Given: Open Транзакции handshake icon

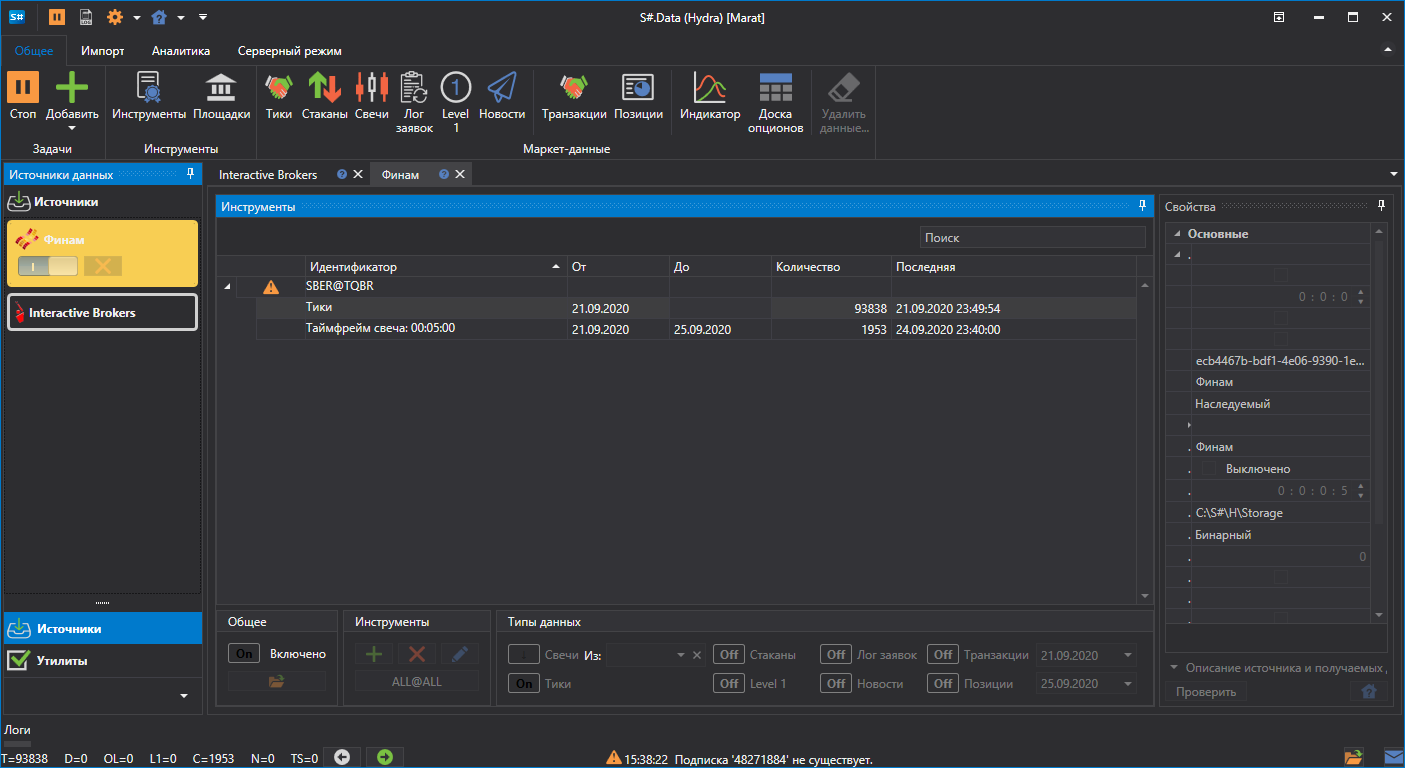Looking at the screenshot, I should click(574, 88).
